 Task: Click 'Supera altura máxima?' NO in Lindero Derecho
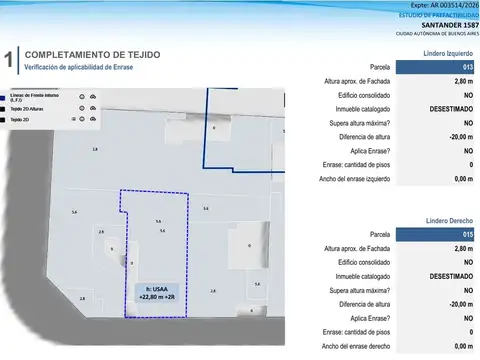[468, 290]
